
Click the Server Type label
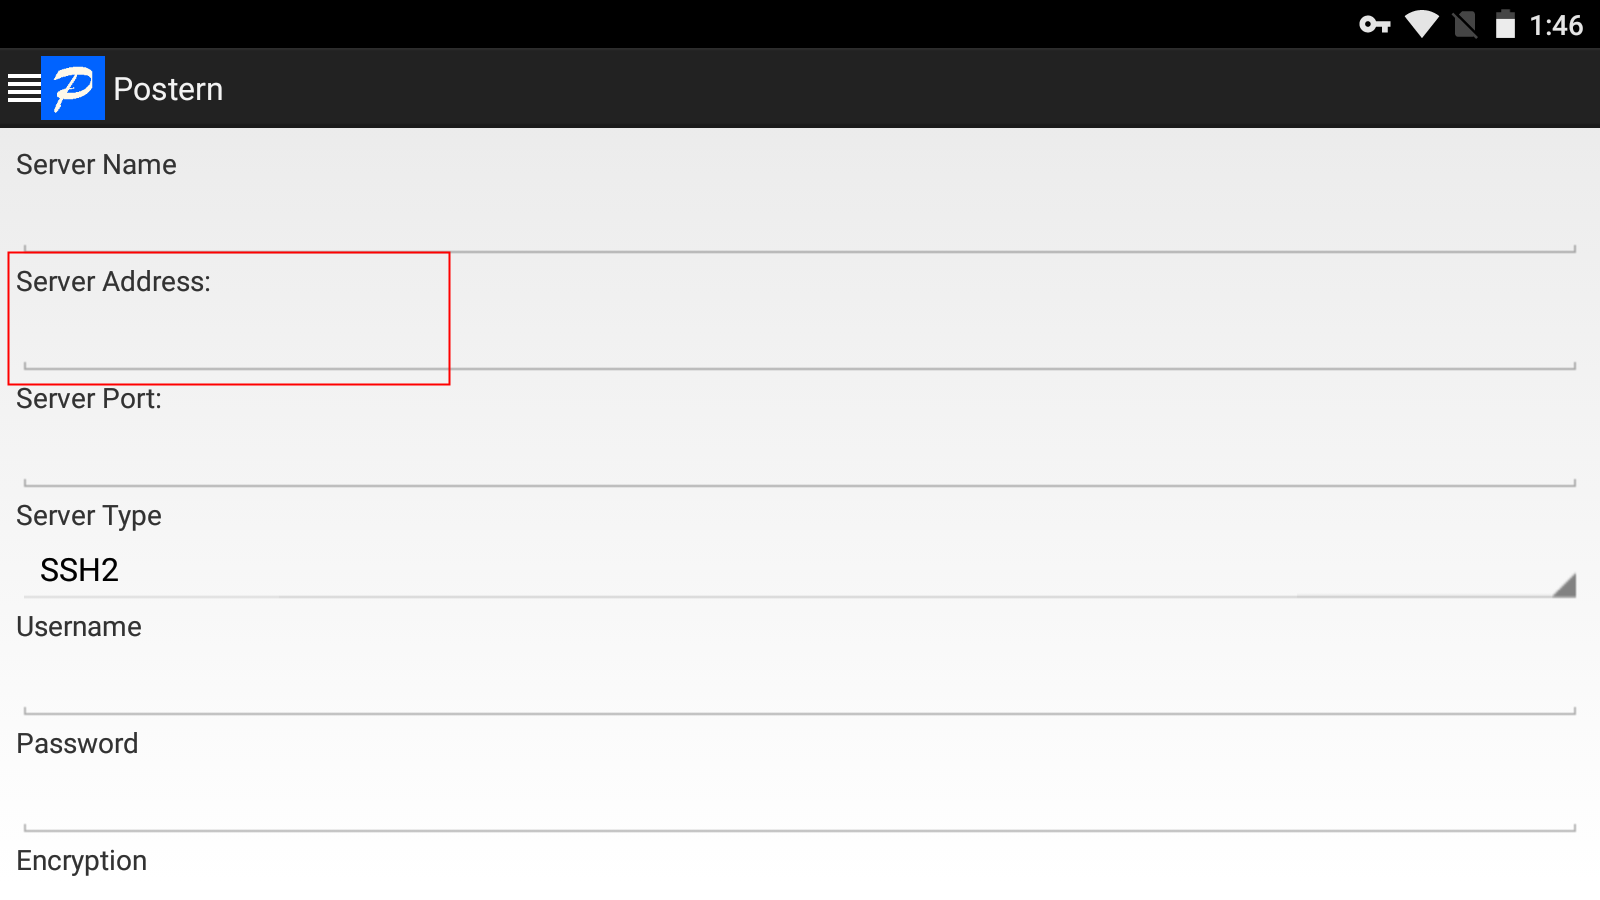click(x=89, y=516)
